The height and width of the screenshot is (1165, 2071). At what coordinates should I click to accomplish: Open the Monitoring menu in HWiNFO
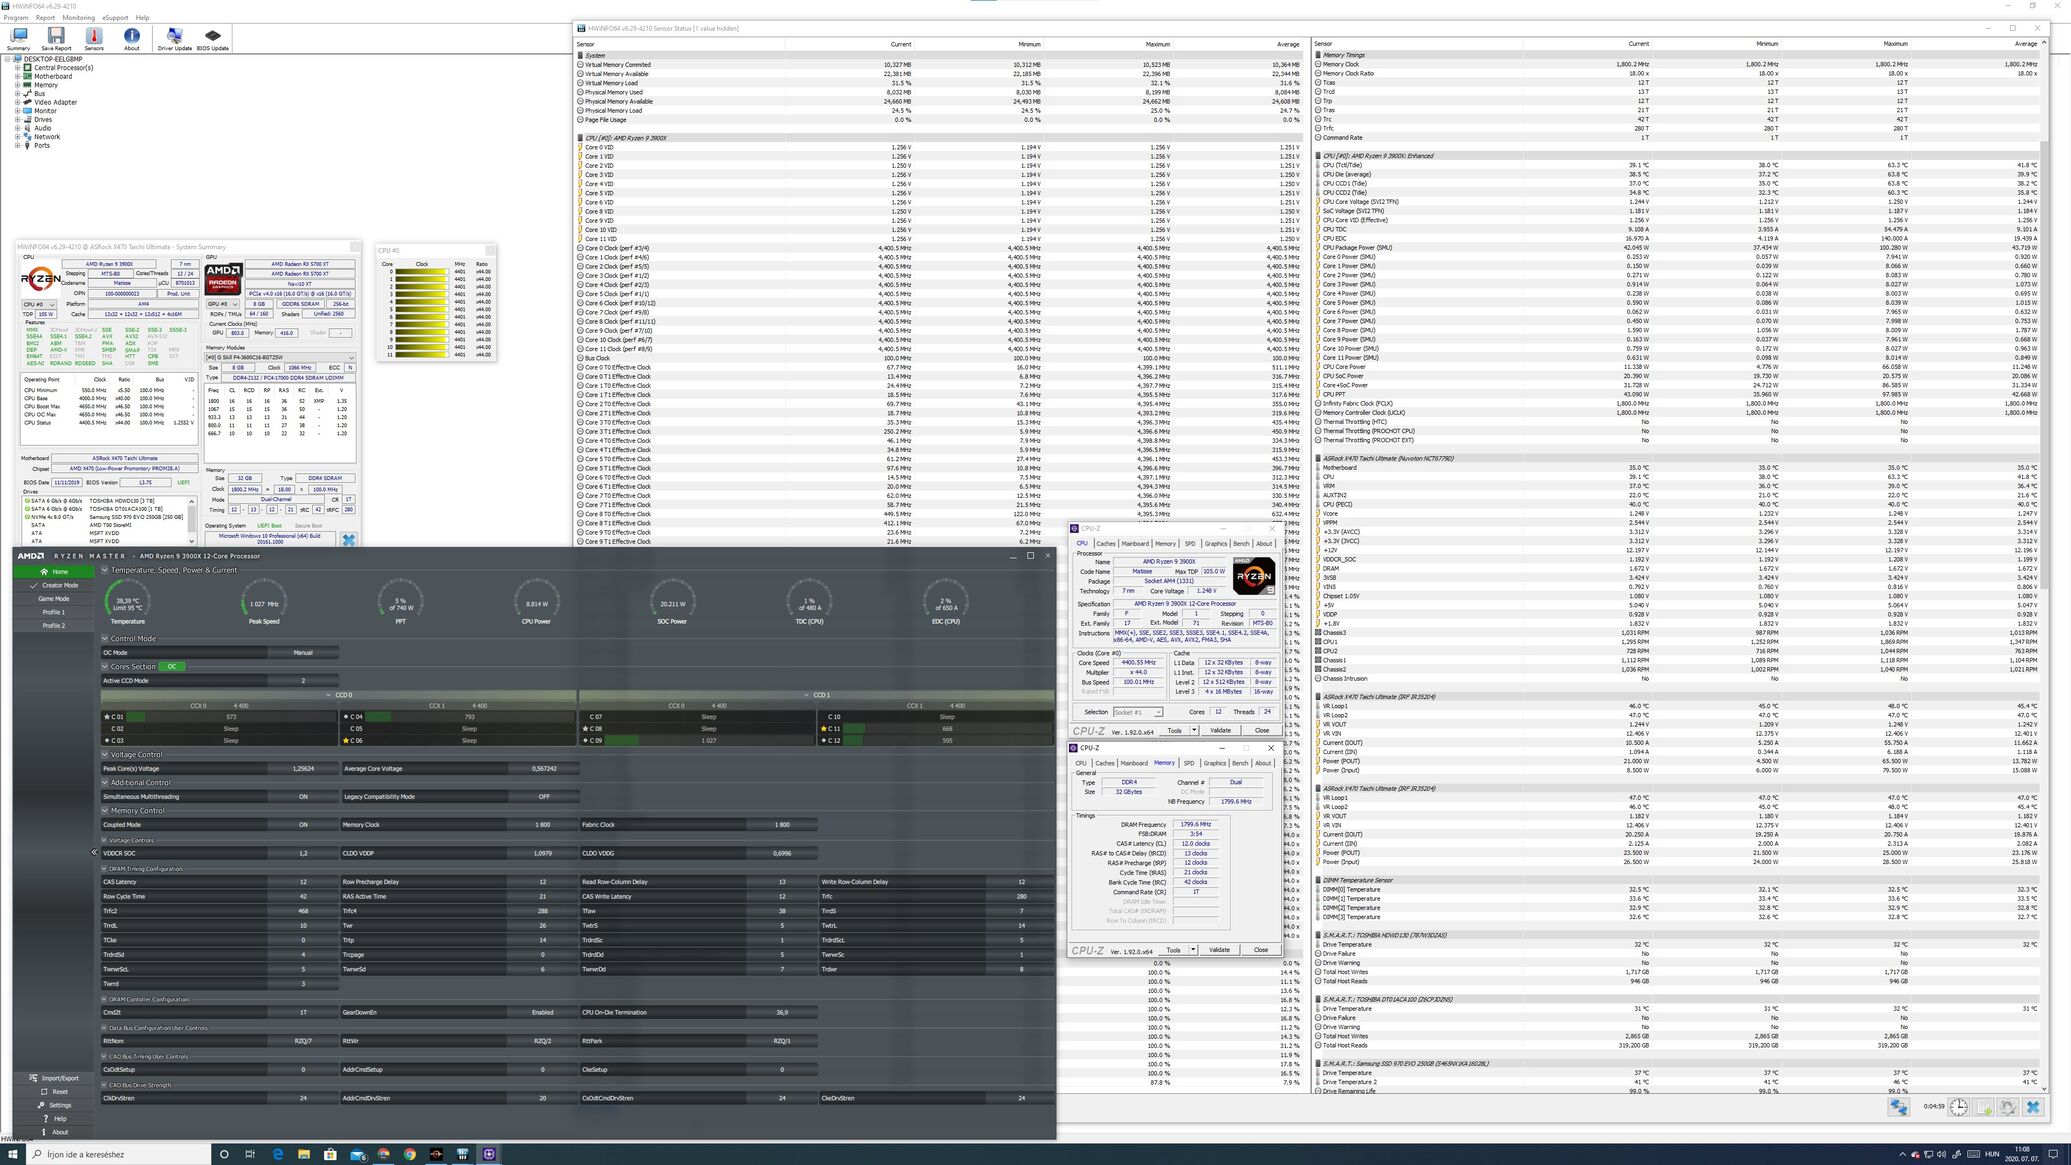tap(78, 17)
